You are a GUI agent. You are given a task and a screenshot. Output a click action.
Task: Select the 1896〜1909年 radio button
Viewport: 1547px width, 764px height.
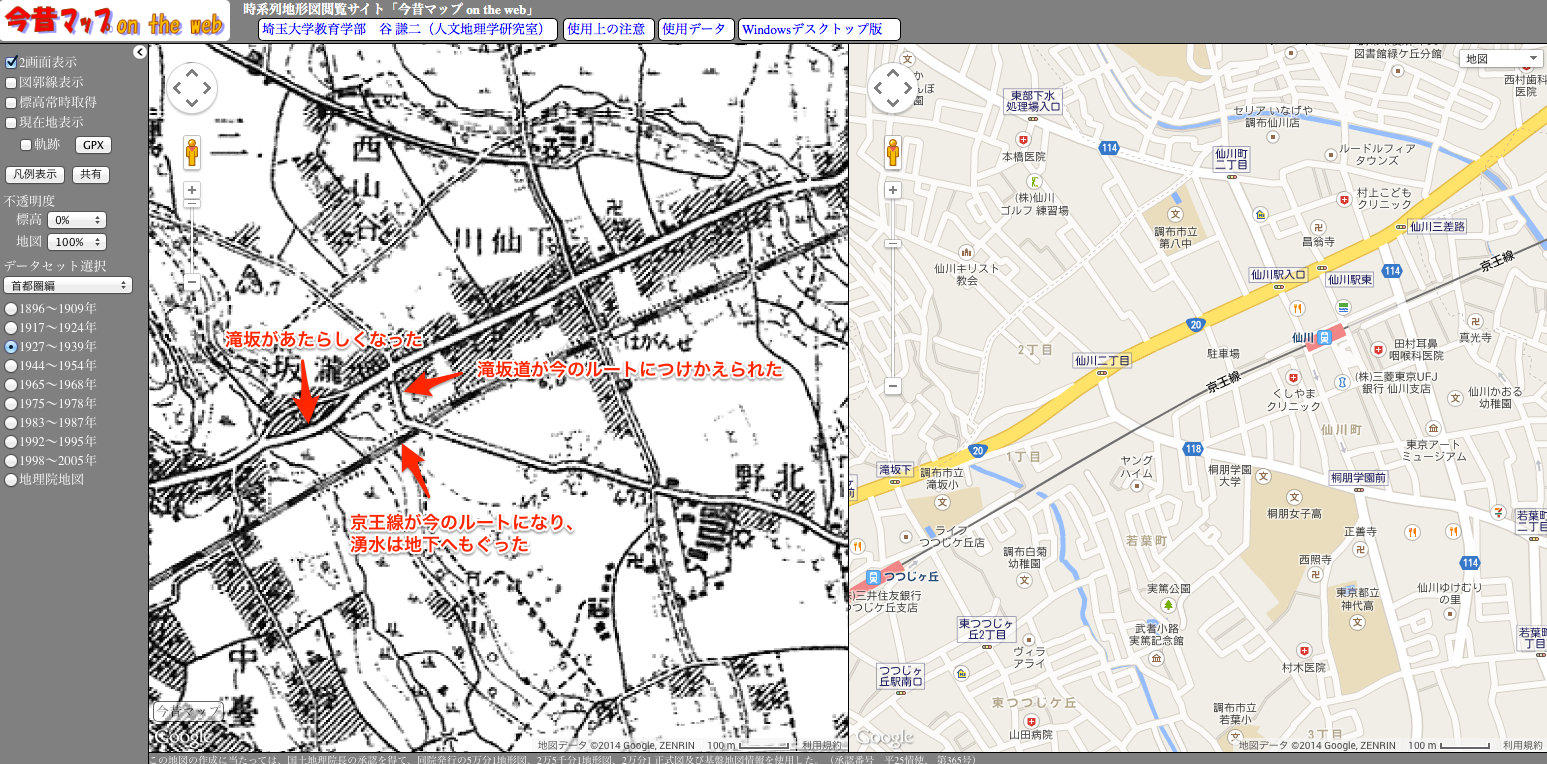click(x=11, y=308)
